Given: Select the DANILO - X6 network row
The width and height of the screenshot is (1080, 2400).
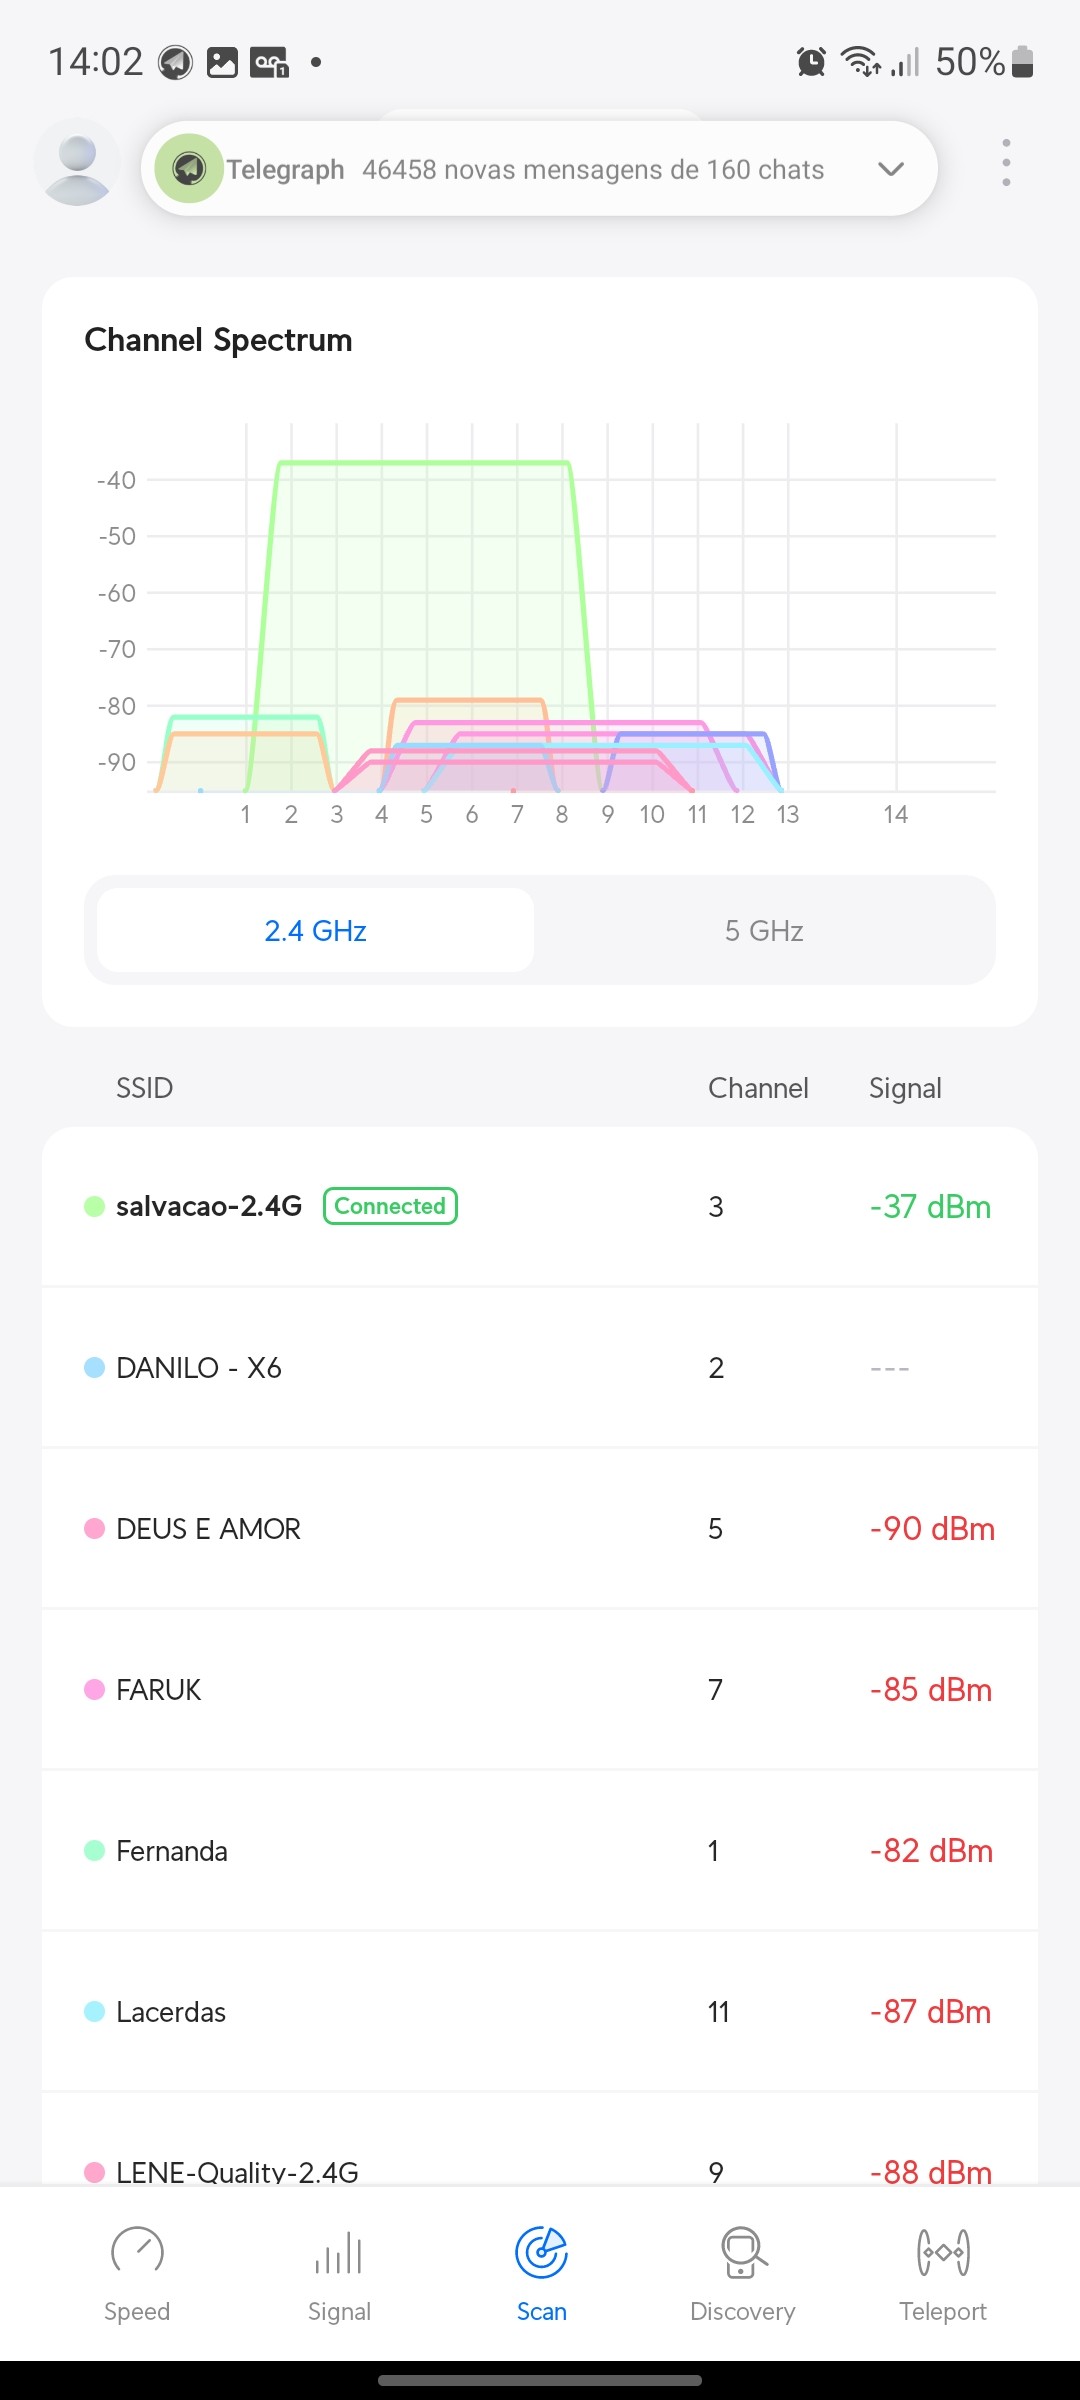Looking at the screenshot, I should click(199, 1368).
